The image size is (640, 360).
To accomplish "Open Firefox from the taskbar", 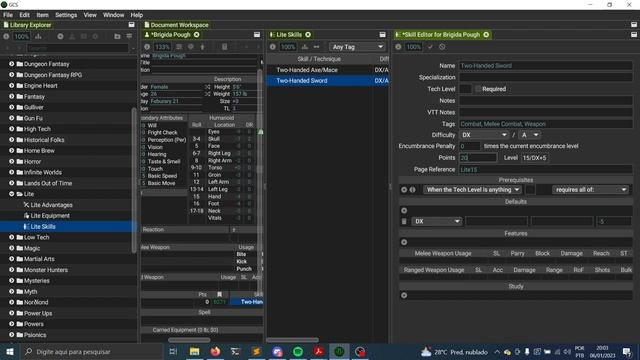I will 215,351.
